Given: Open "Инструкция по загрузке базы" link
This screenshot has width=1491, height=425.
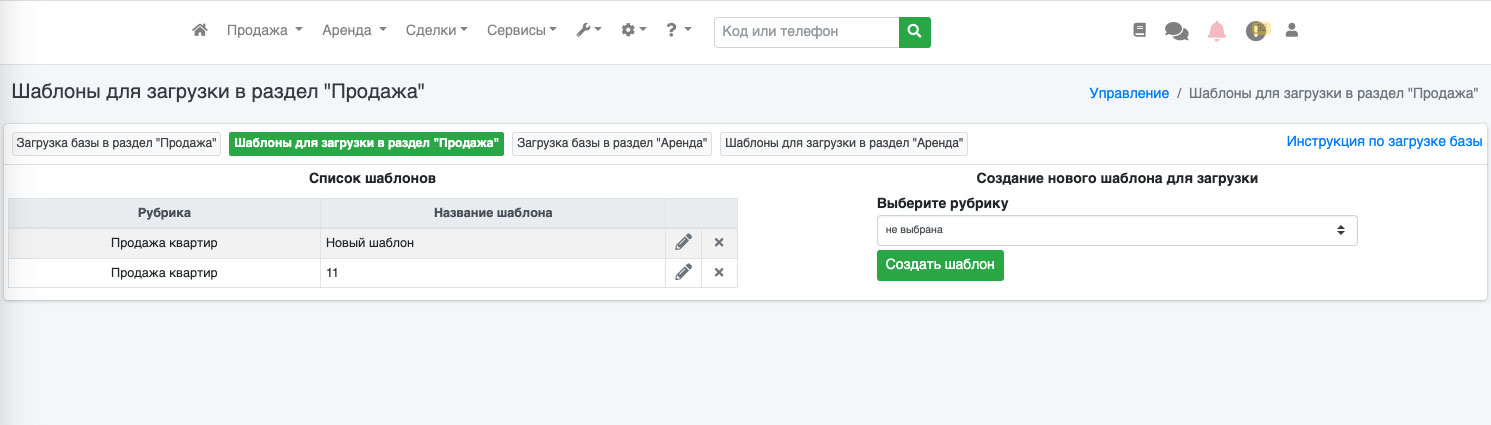Looking at the screenshot, I should (x=1384, y=142).
